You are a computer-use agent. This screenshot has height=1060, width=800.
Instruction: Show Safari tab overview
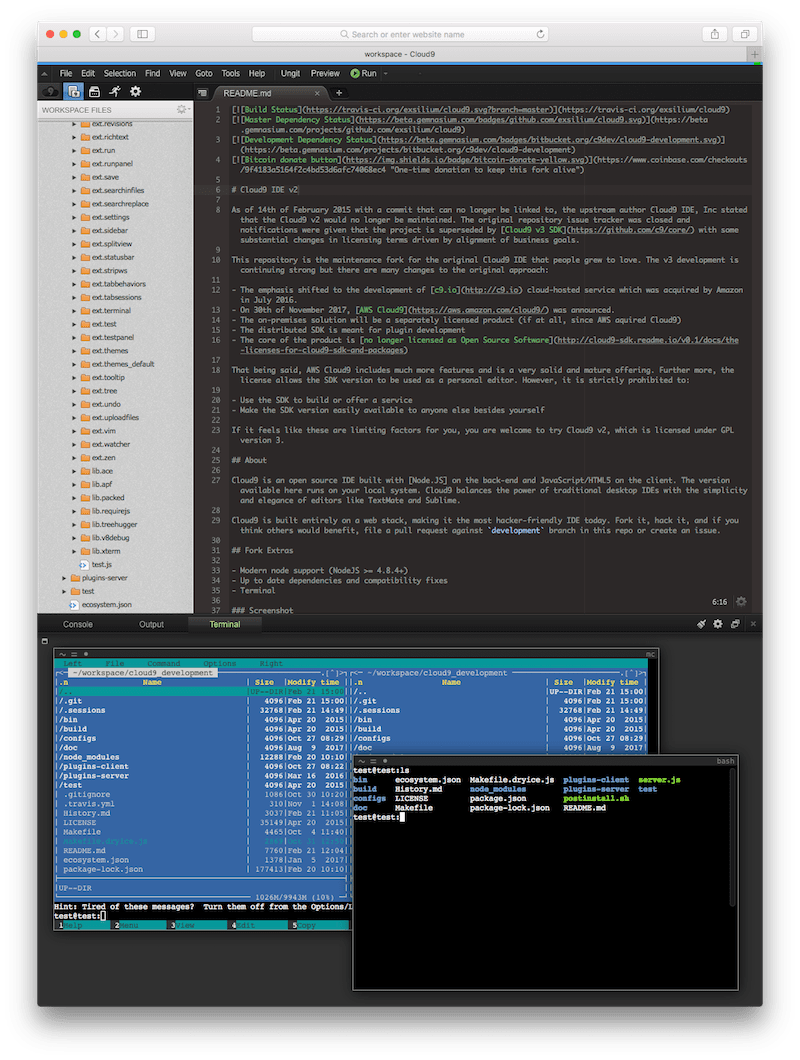pyautogui.click(x=745, y=34)
